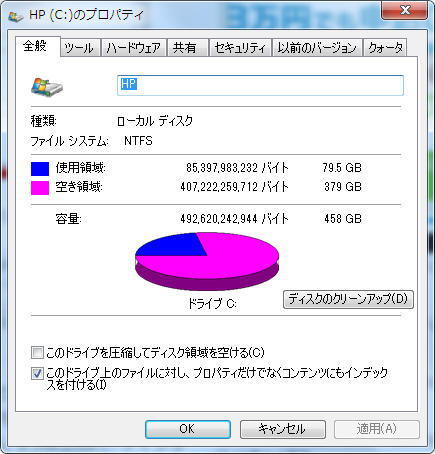This screenshot has width=435, height=454.
Task: Click the 適用(A) button
Action: 377,429
